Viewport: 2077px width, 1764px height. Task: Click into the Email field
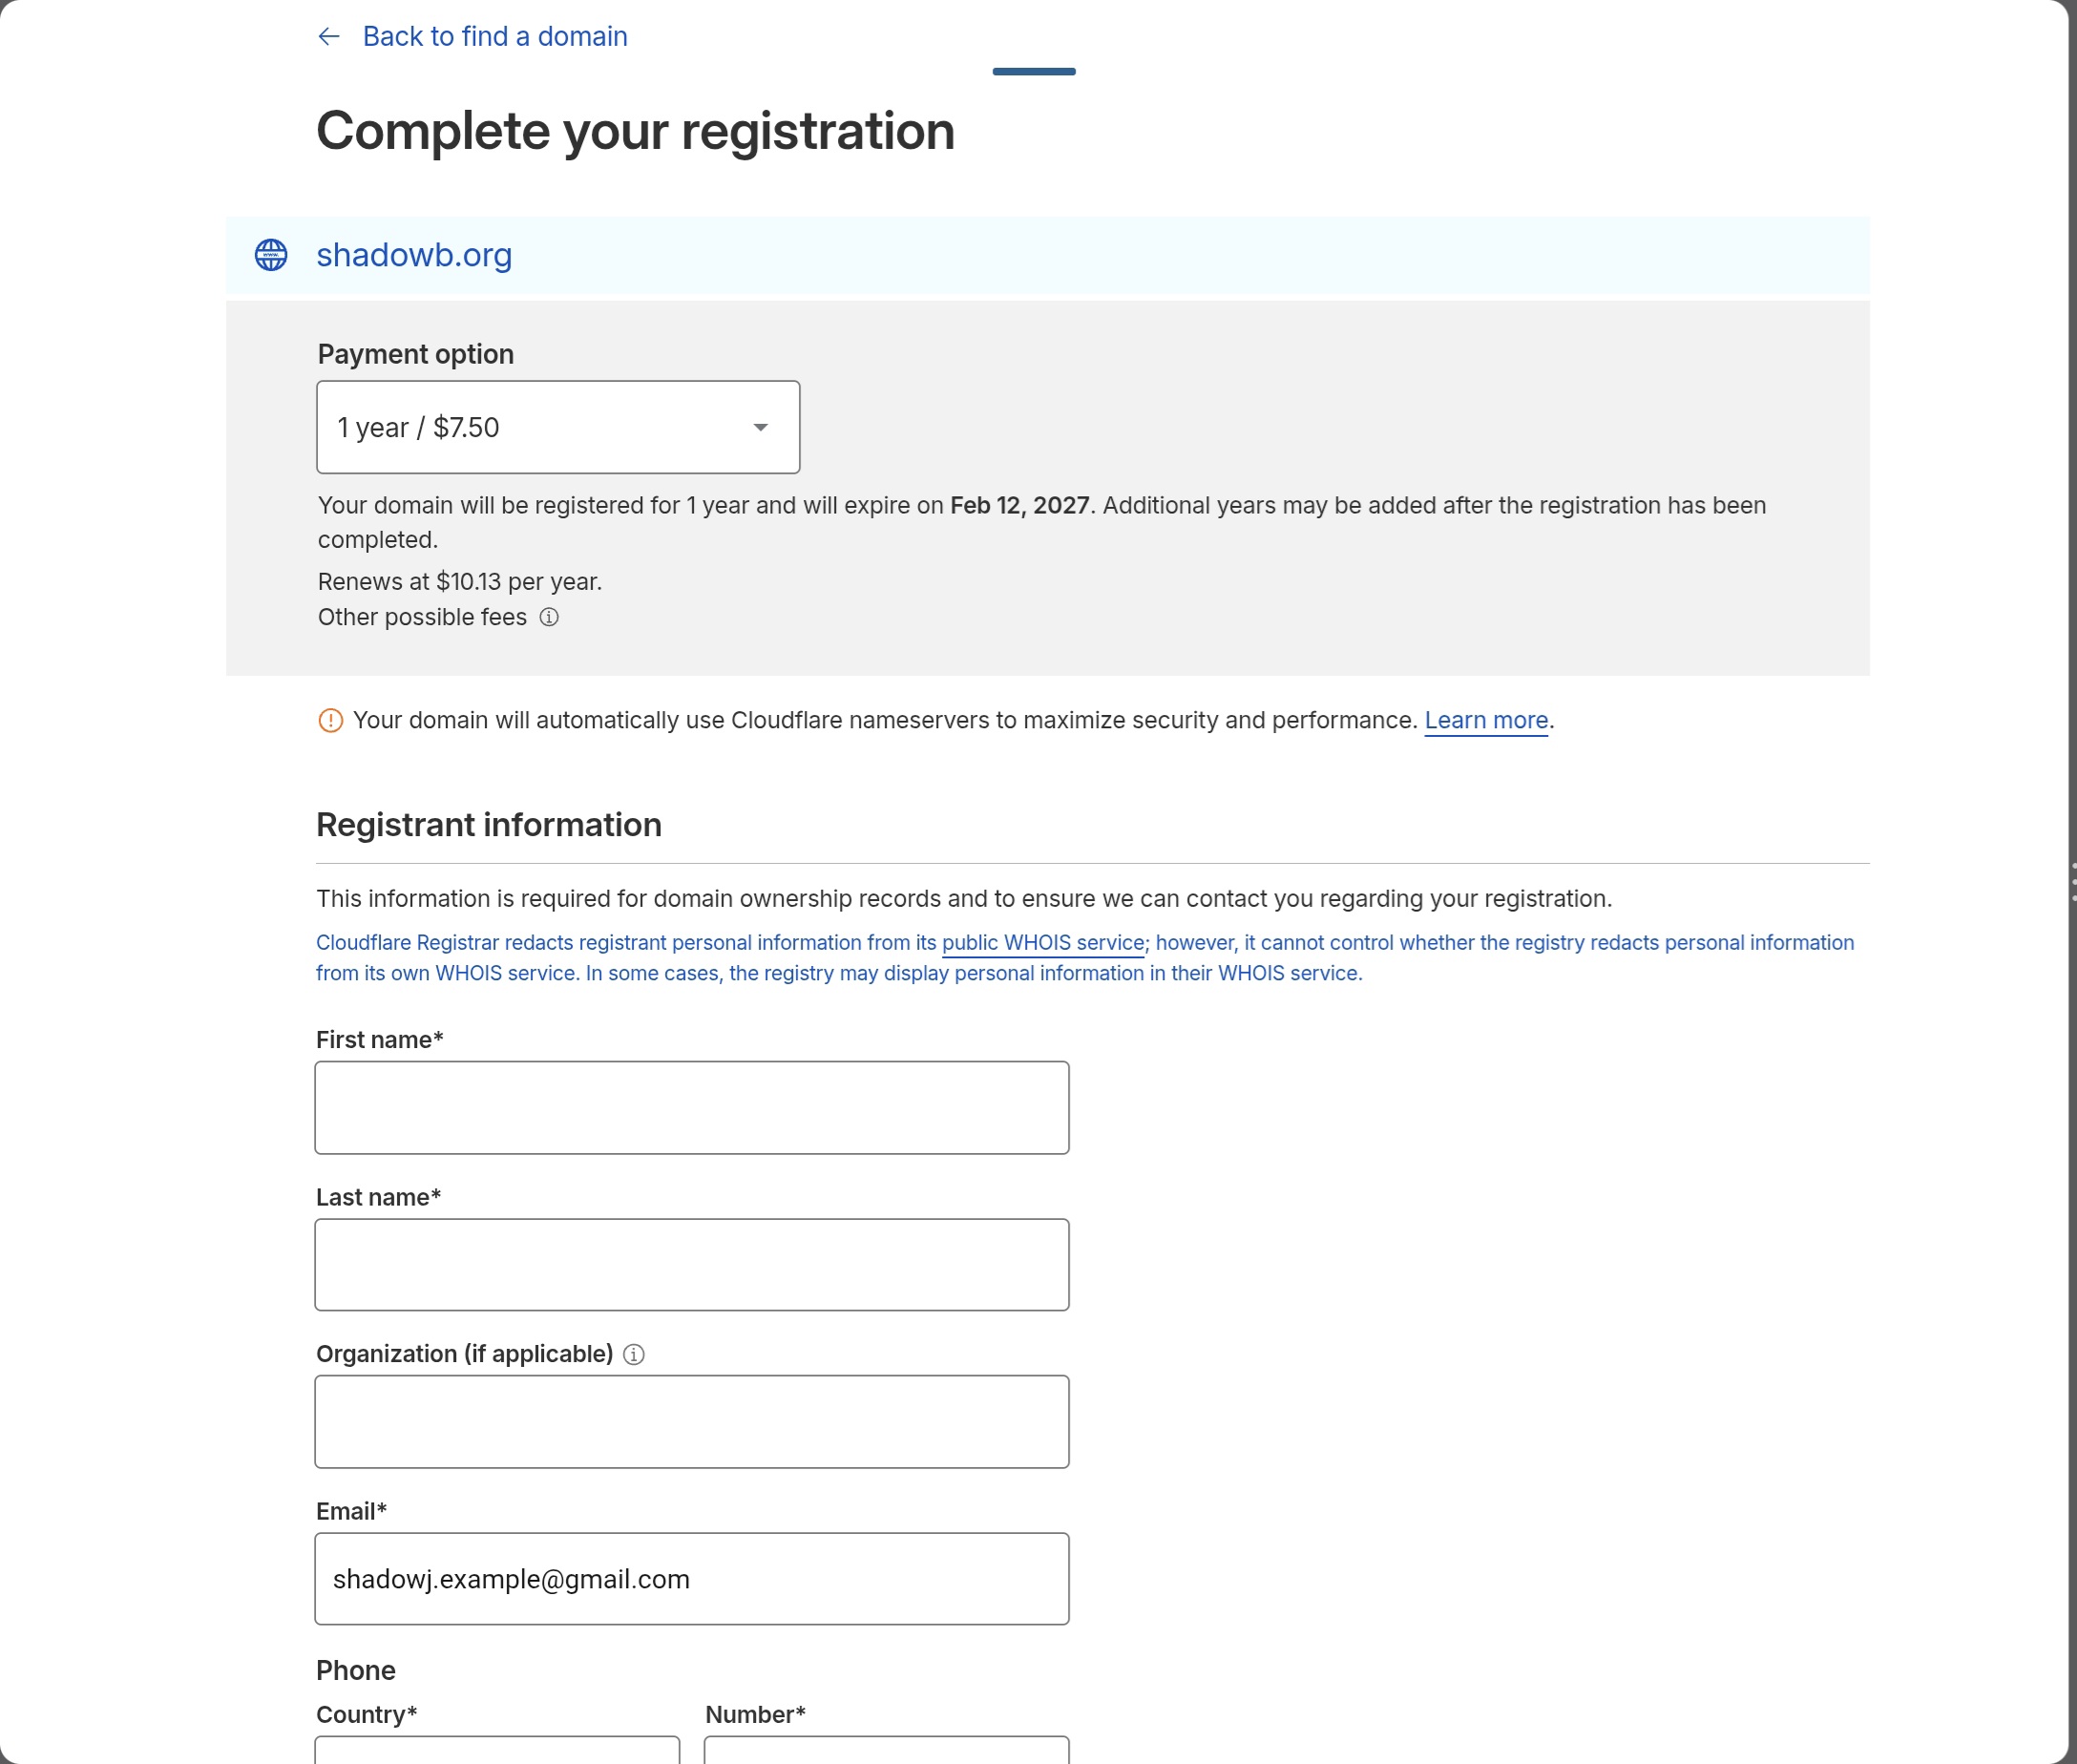(691, 1579)
